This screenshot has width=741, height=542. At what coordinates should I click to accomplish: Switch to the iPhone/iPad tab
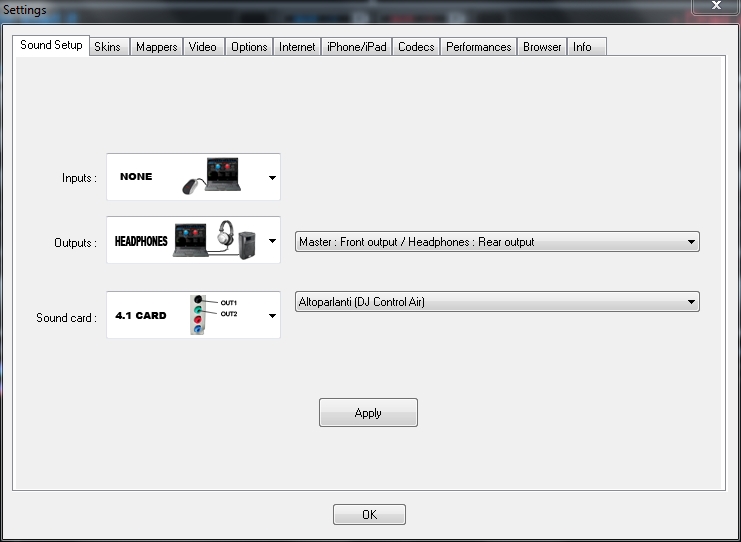click(357, 47)
